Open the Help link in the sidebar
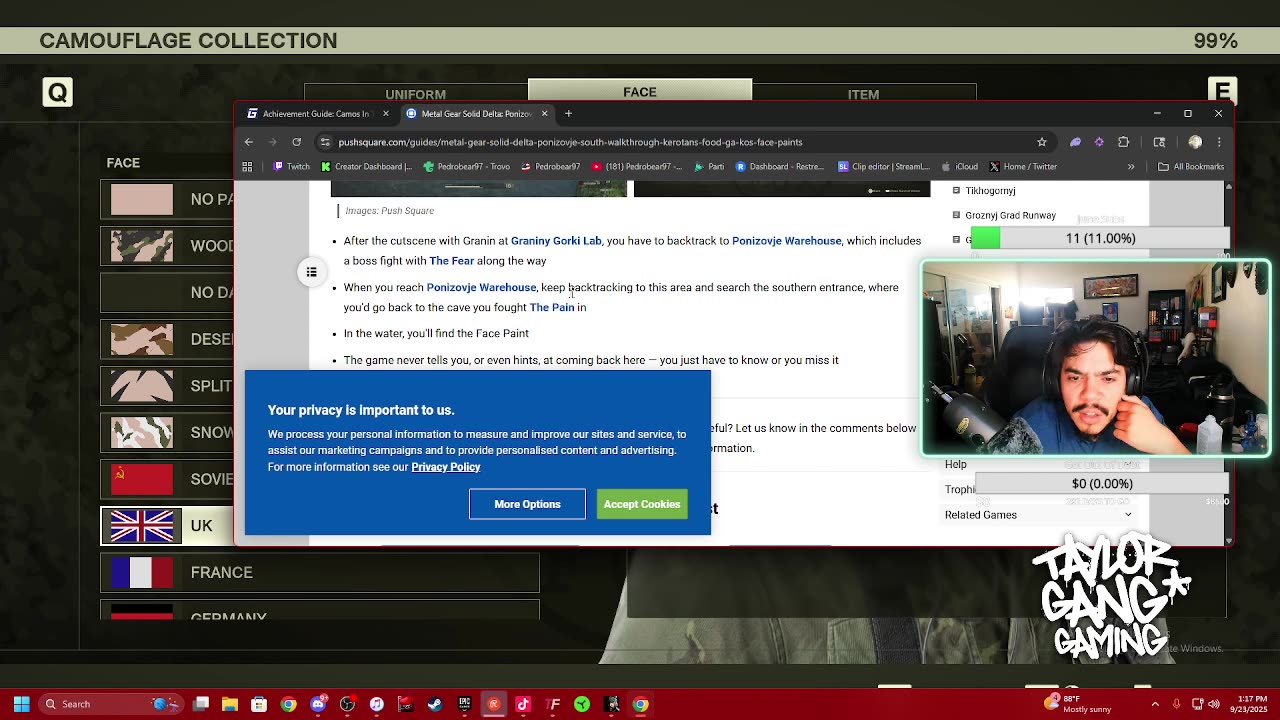This screenshot has height=720, width=1280. (956, 464)
